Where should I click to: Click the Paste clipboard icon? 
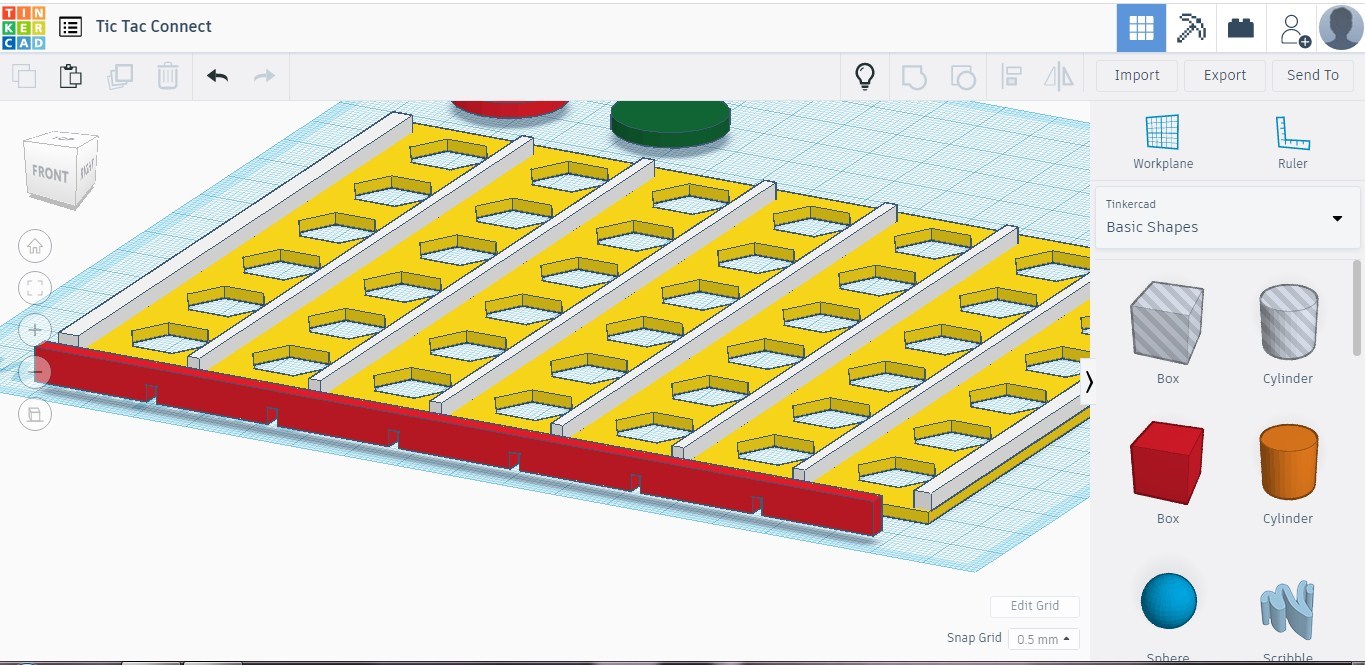coord(70,76)
